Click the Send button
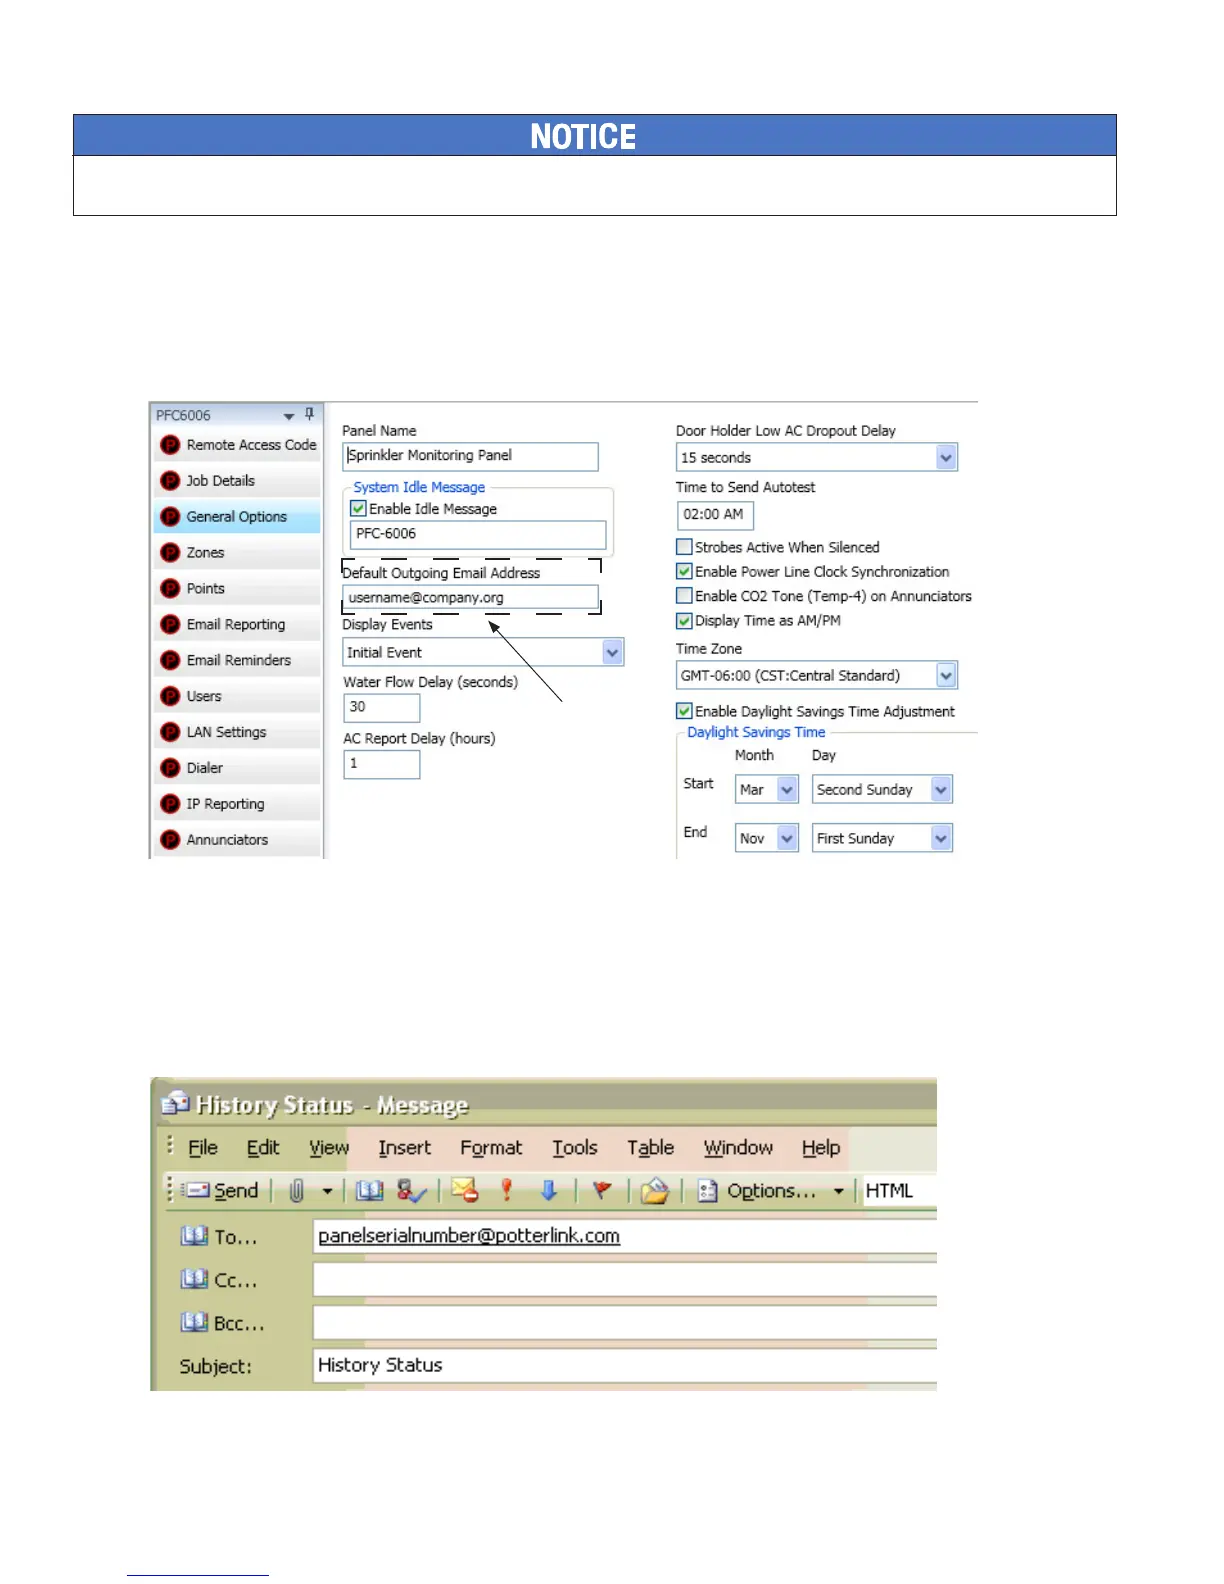The image size is (1224, 1584). [222, 1191]
